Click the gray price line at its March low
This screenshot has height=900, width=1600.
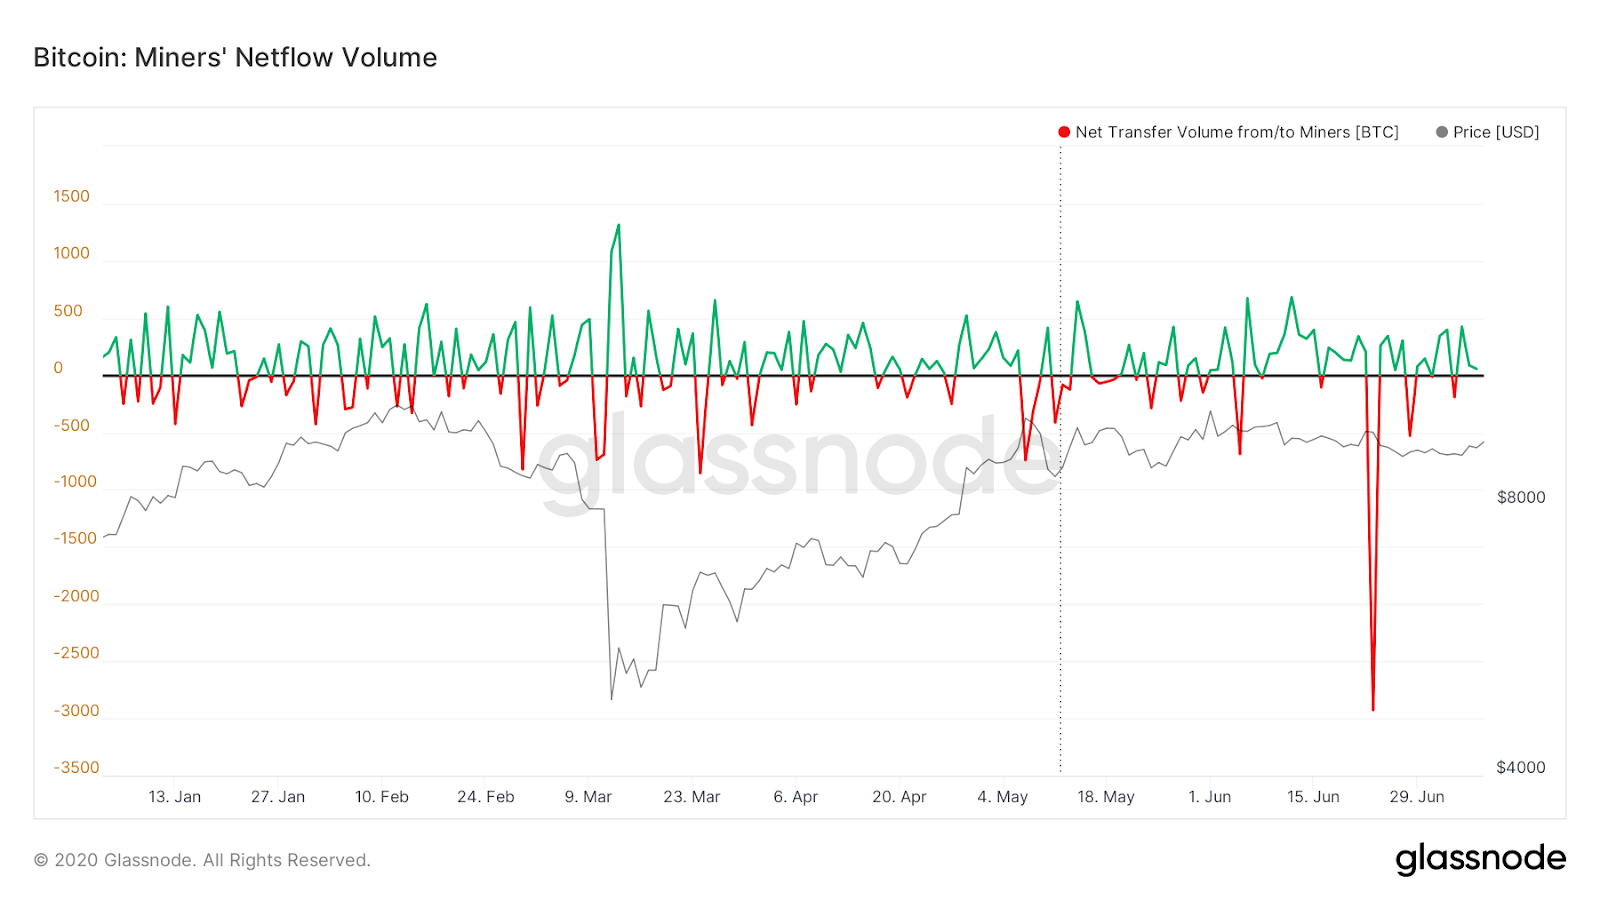612,698
